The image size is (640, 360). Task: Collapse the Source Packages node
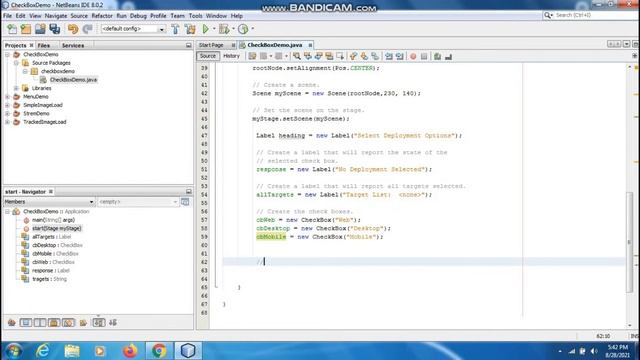point(16,63)
